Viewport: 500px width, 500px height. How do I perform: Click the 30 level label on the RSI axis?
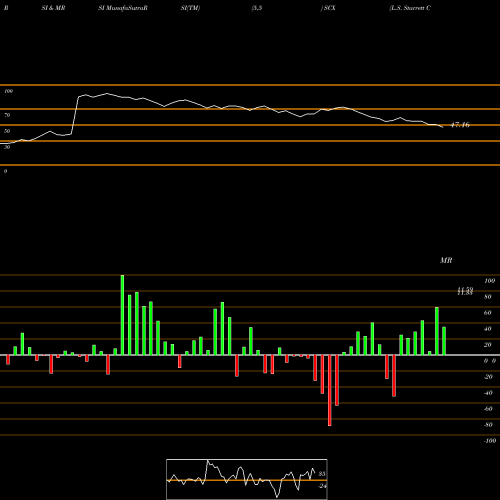pyautogui.click(x=7, y=147)
